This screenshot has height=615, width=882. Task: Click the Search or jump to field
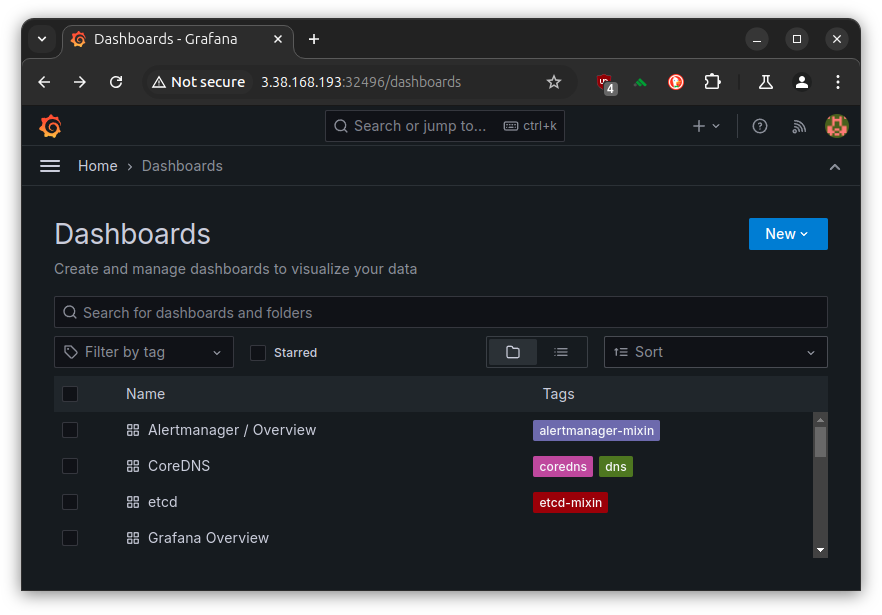click(444, 126)
